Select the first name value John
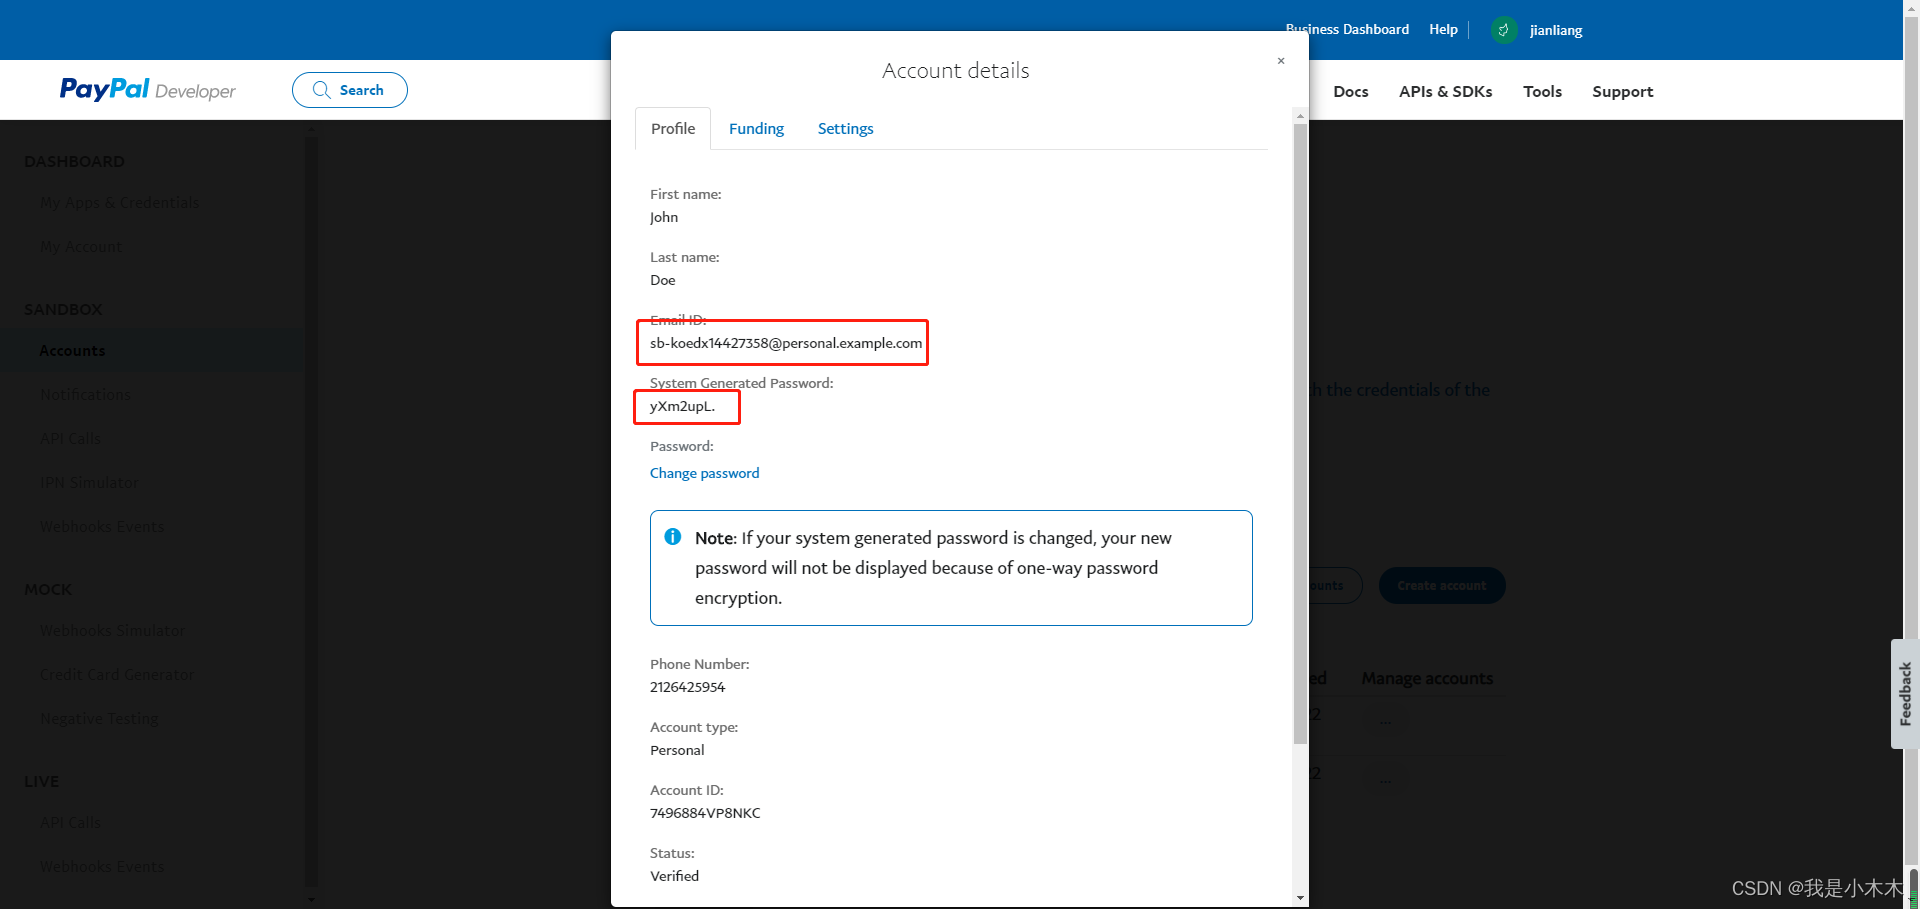The image size is (1920, 909). point(664,217)
